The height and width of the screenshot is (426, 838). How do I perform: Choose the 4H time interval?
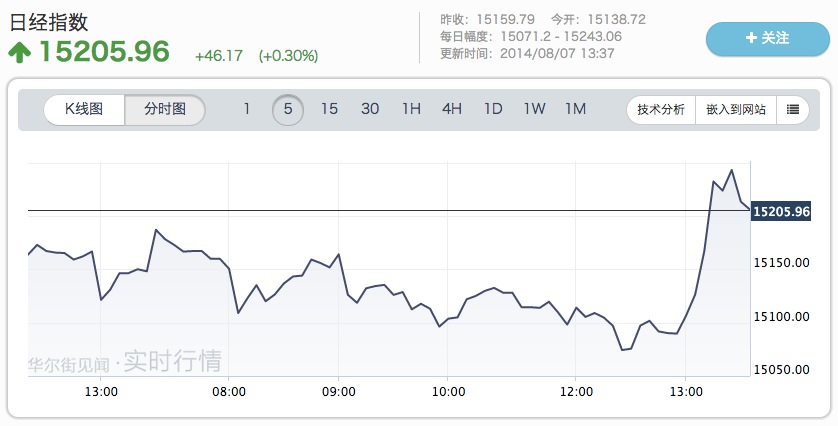(452, 110)
